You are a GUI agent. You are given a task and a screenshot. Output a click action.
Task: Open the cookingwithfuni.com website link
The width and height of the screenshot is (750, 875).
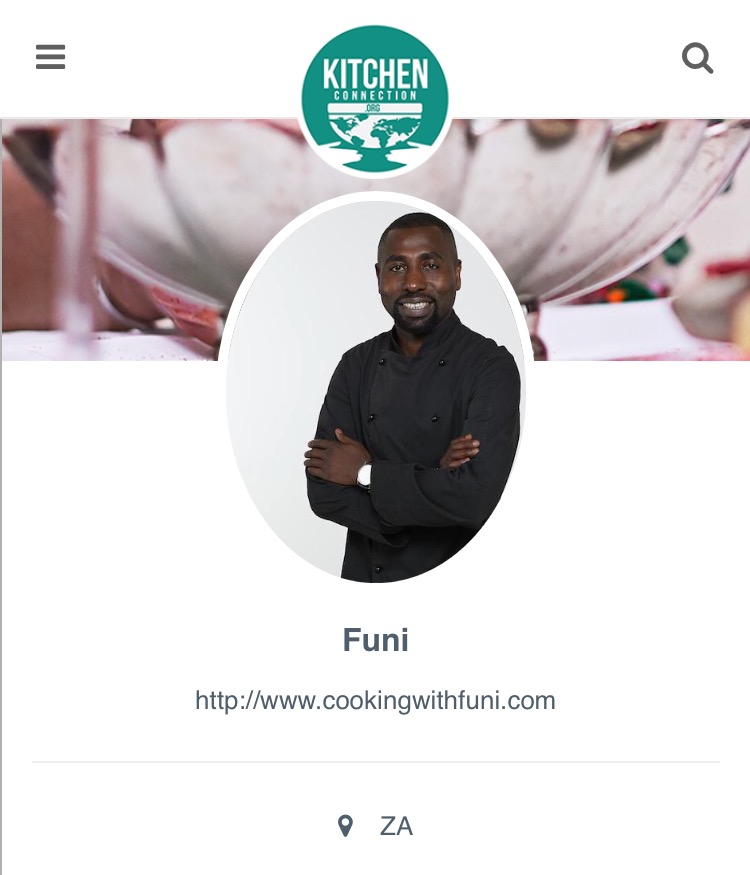point(375,701)
